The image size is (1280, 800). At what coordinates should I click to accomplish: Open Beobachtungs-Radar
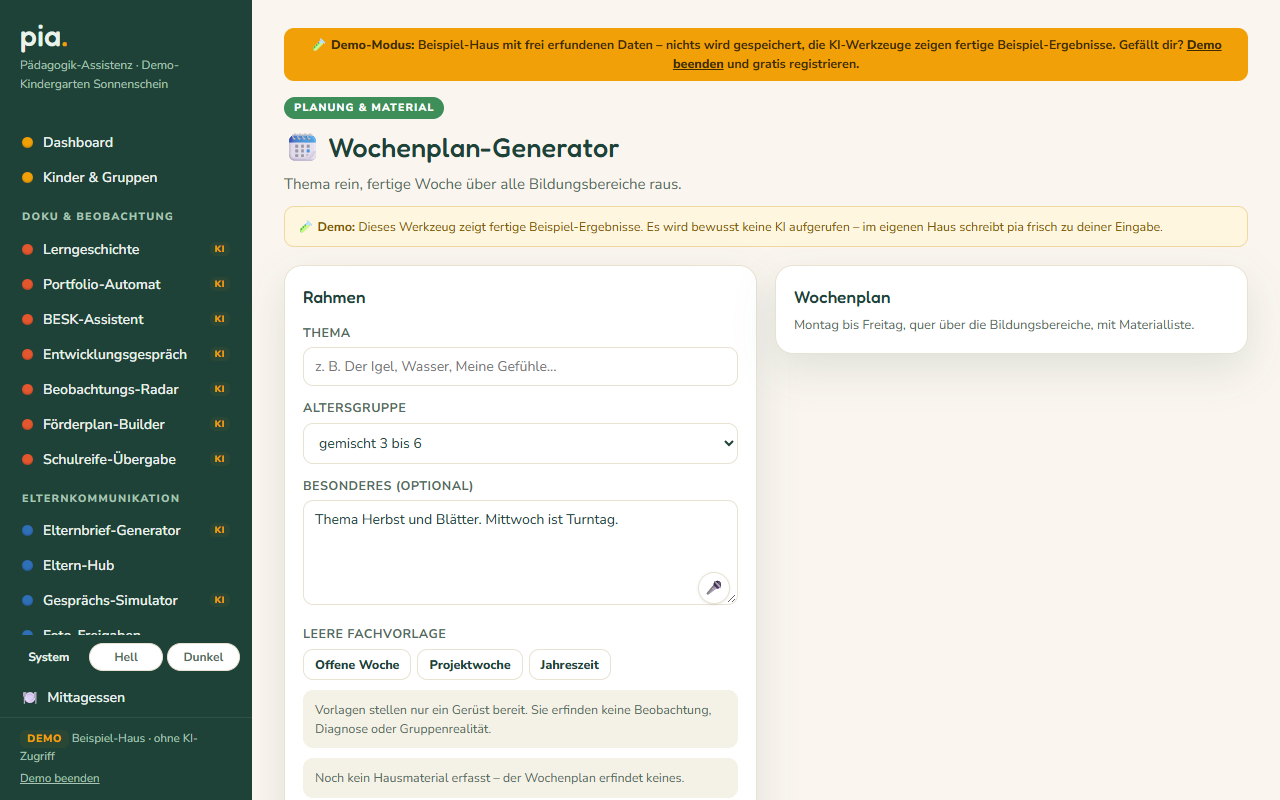pos(126,389)
